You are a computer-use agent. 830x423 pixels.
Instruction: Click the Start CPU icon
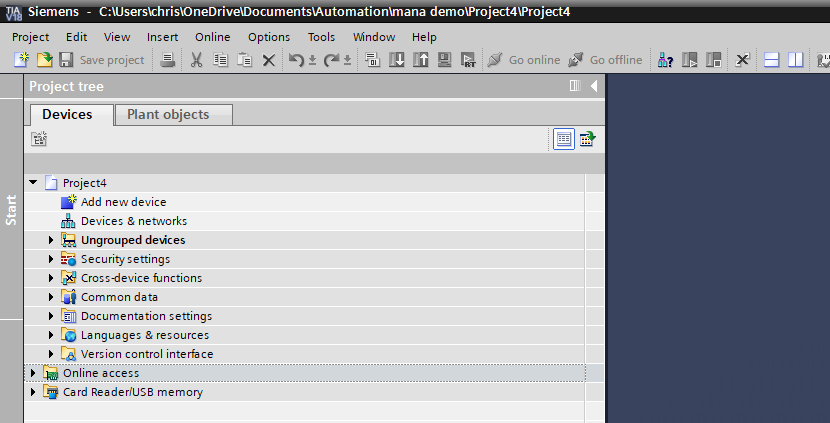690,60
